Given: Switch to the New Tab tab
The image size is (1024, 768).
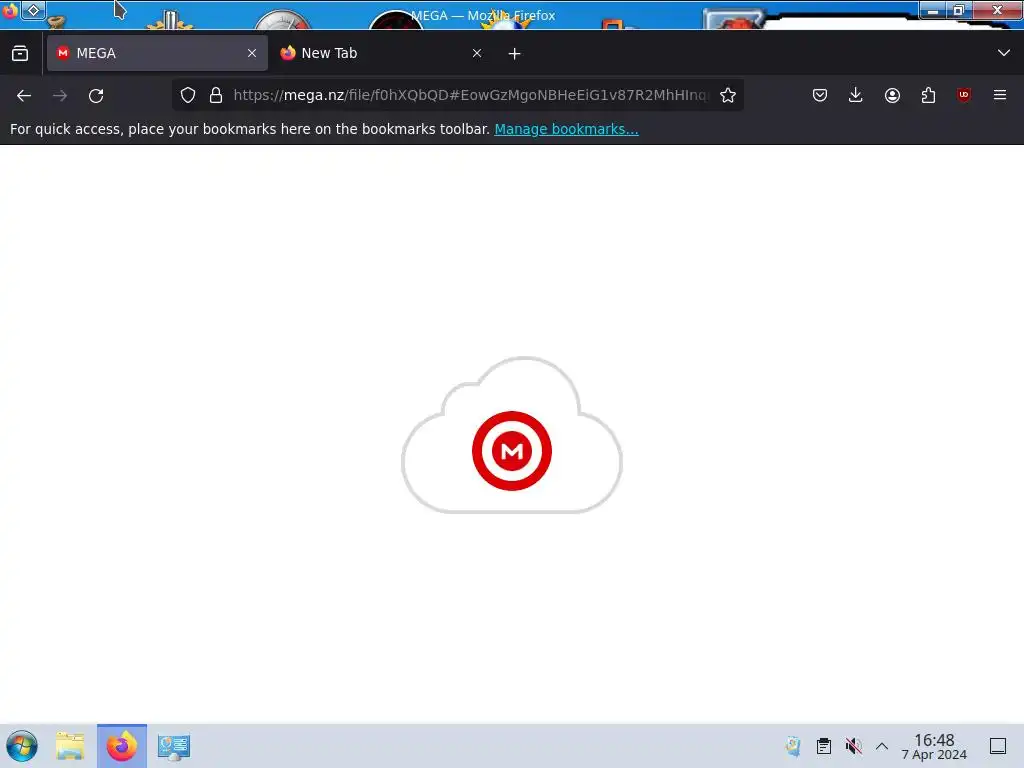Looking at the screenshot, I should point(382,53).
